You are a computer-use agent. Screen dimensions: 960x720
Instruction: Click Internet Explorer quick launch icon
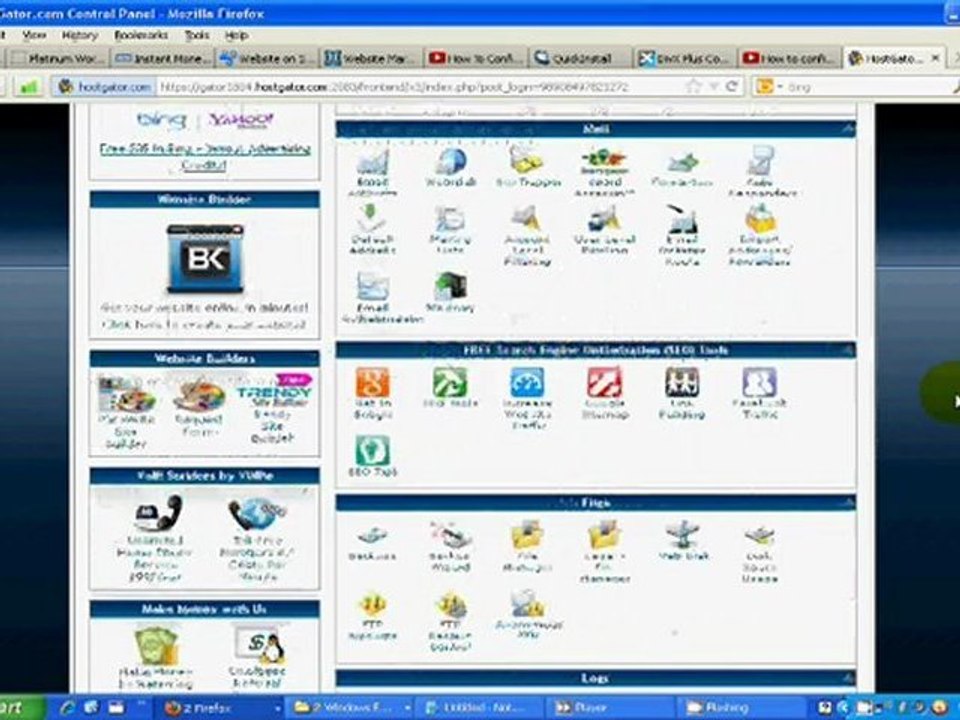pos(67,708)
